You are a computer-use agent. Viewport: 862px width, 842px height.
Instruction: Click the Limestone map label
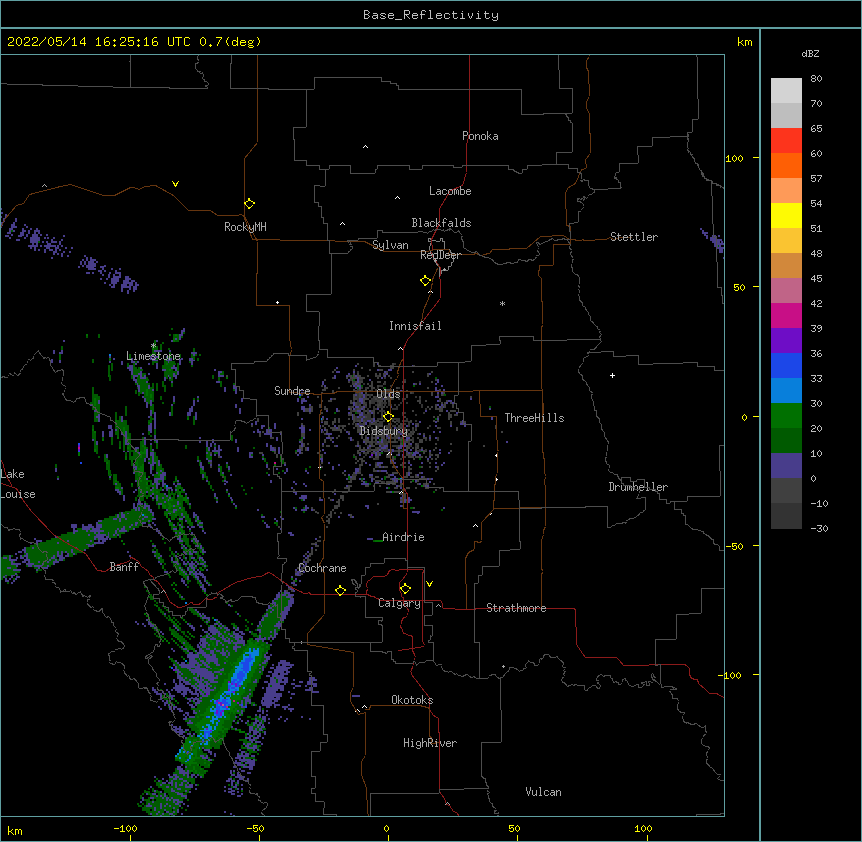tap(153, 356)
